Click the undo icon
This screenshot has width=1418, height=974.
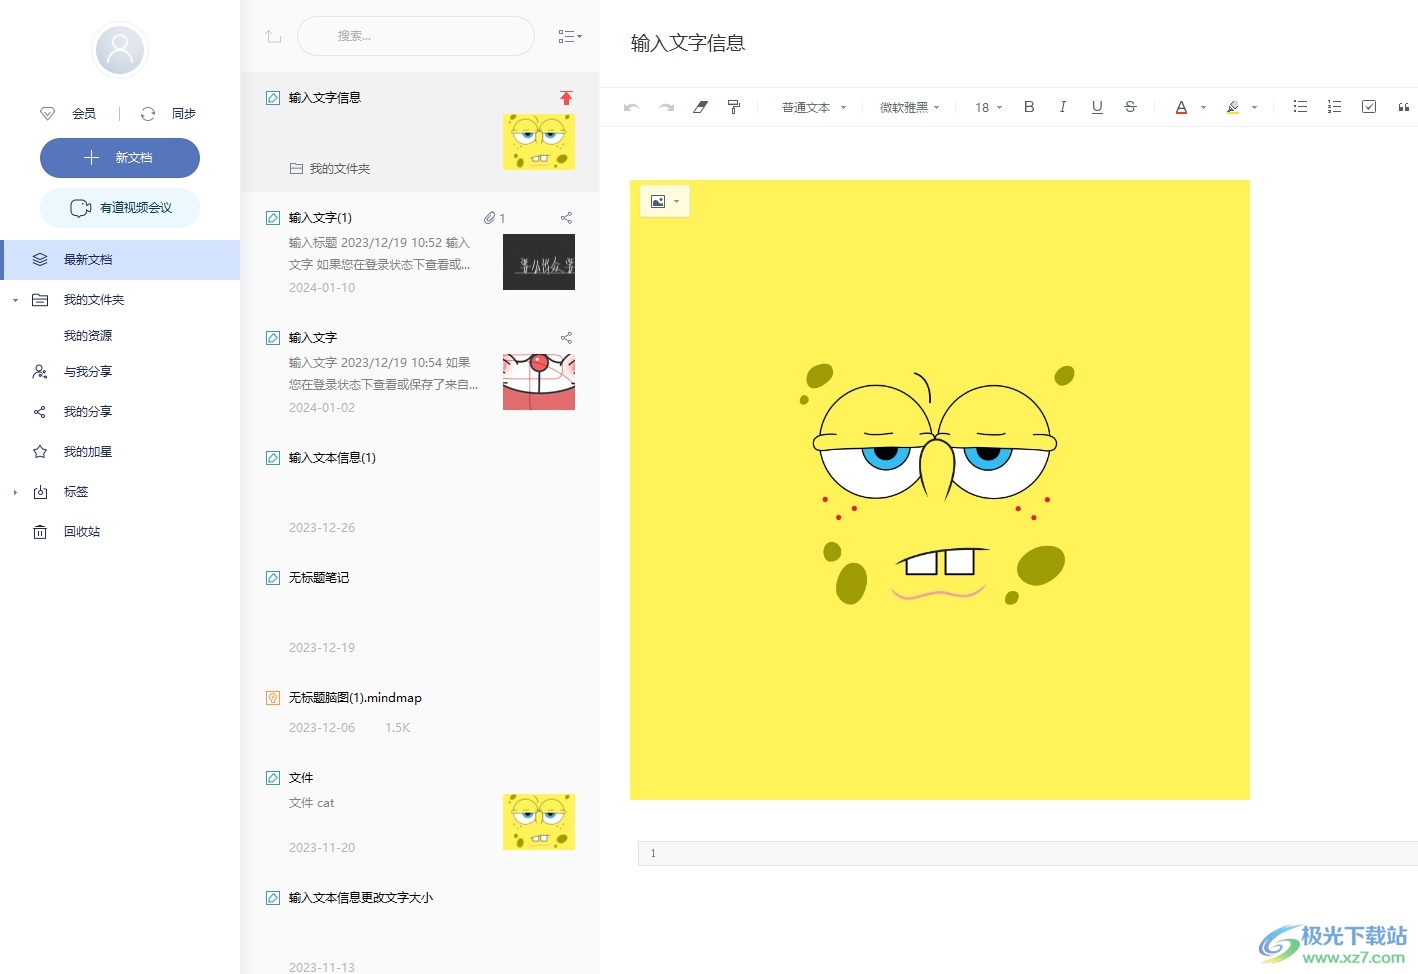(x=631, y=107)
